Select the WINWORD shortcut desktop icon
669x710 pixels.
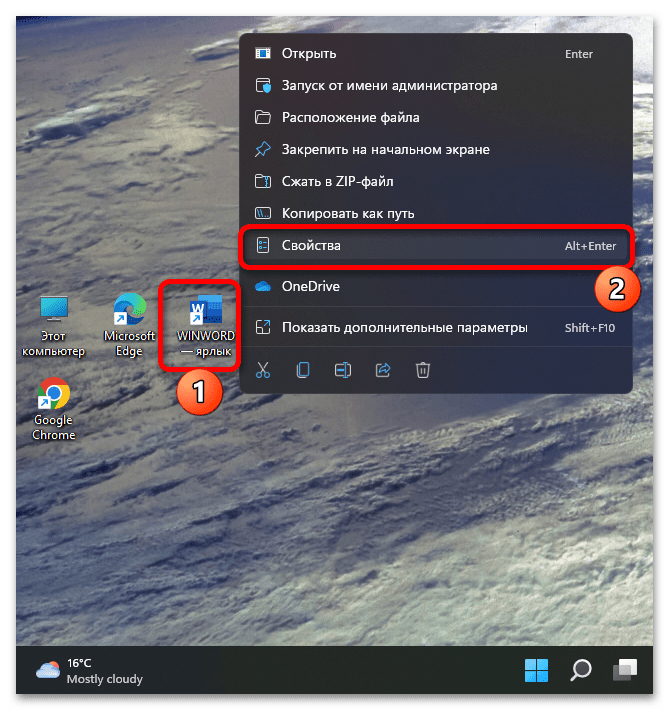pos(205,326)
